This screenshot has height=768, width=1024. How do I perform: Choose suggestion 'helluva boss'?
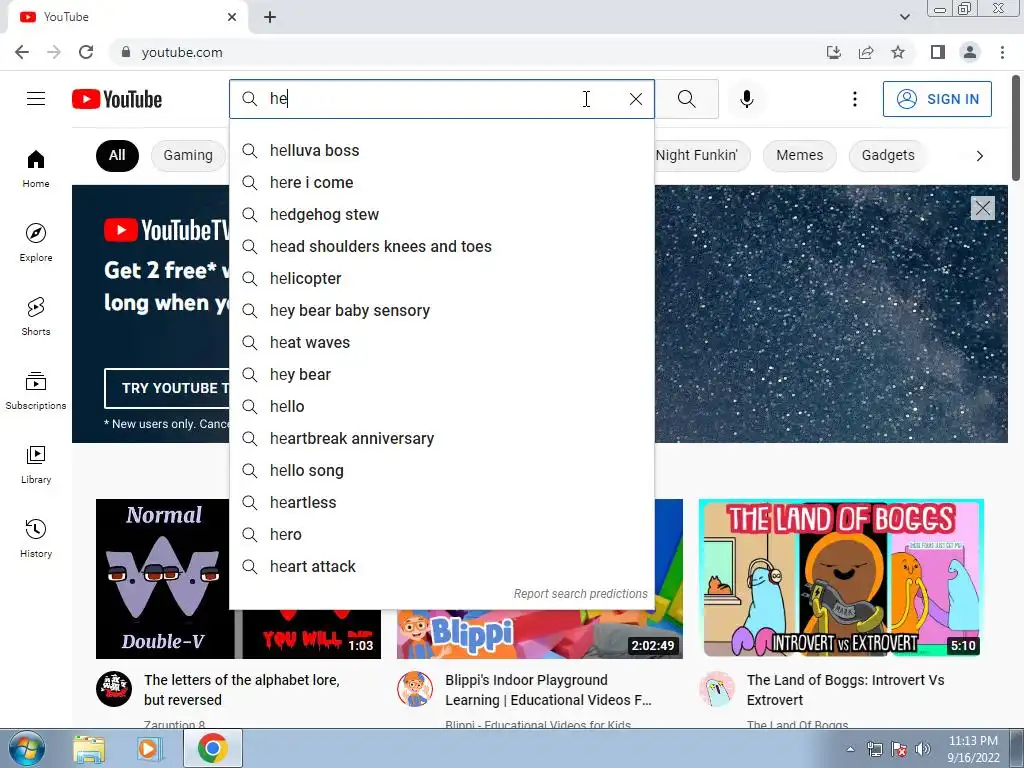(x=441, y=150)
